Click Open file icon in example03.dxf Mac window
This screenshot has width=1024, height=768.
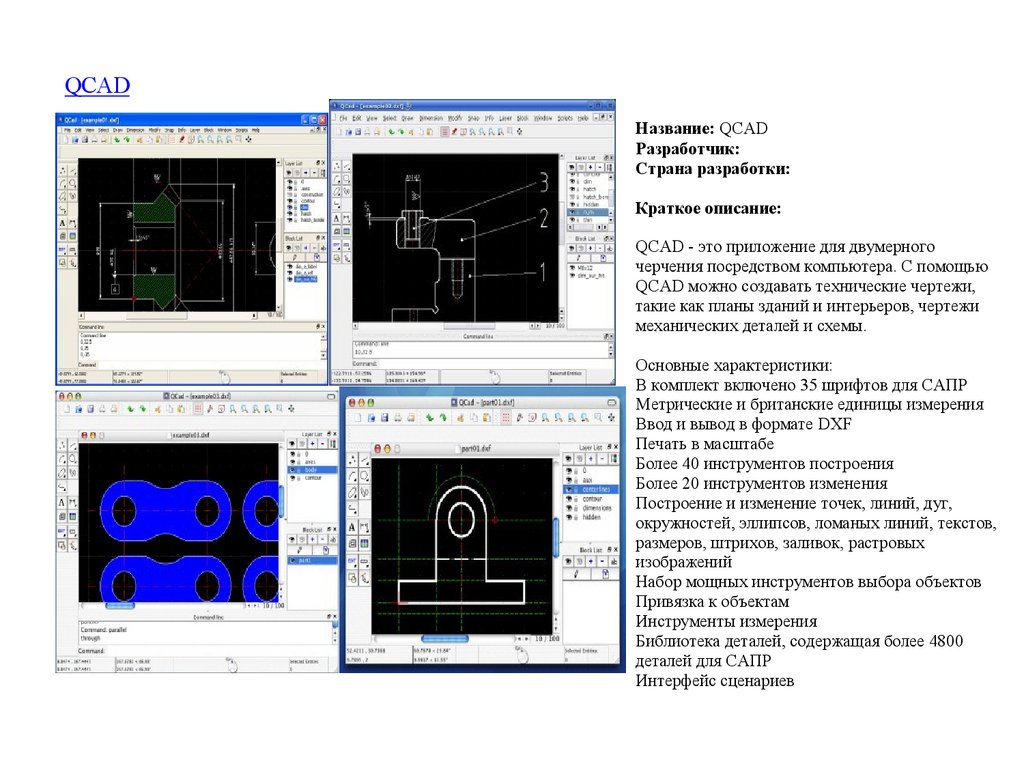click(x=78, y=409)
